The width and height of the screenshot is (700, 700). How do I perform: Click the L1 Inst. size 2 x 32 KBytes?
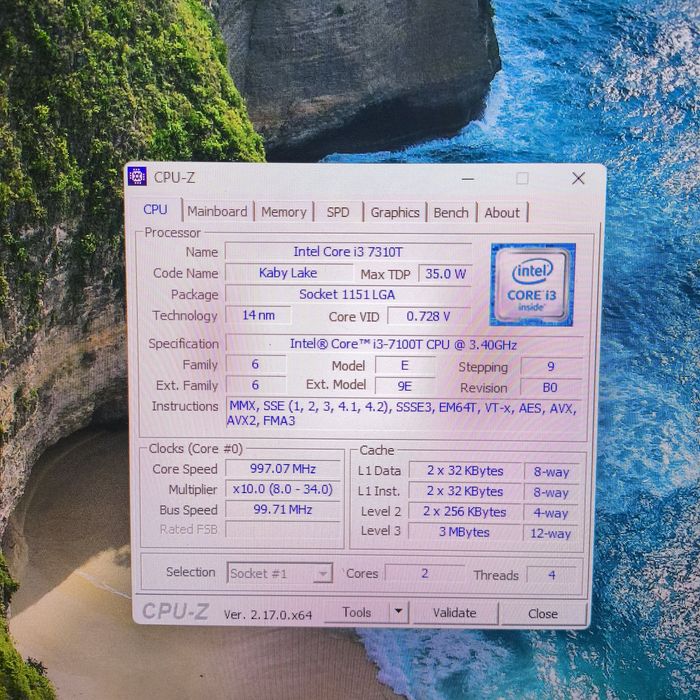465,491
